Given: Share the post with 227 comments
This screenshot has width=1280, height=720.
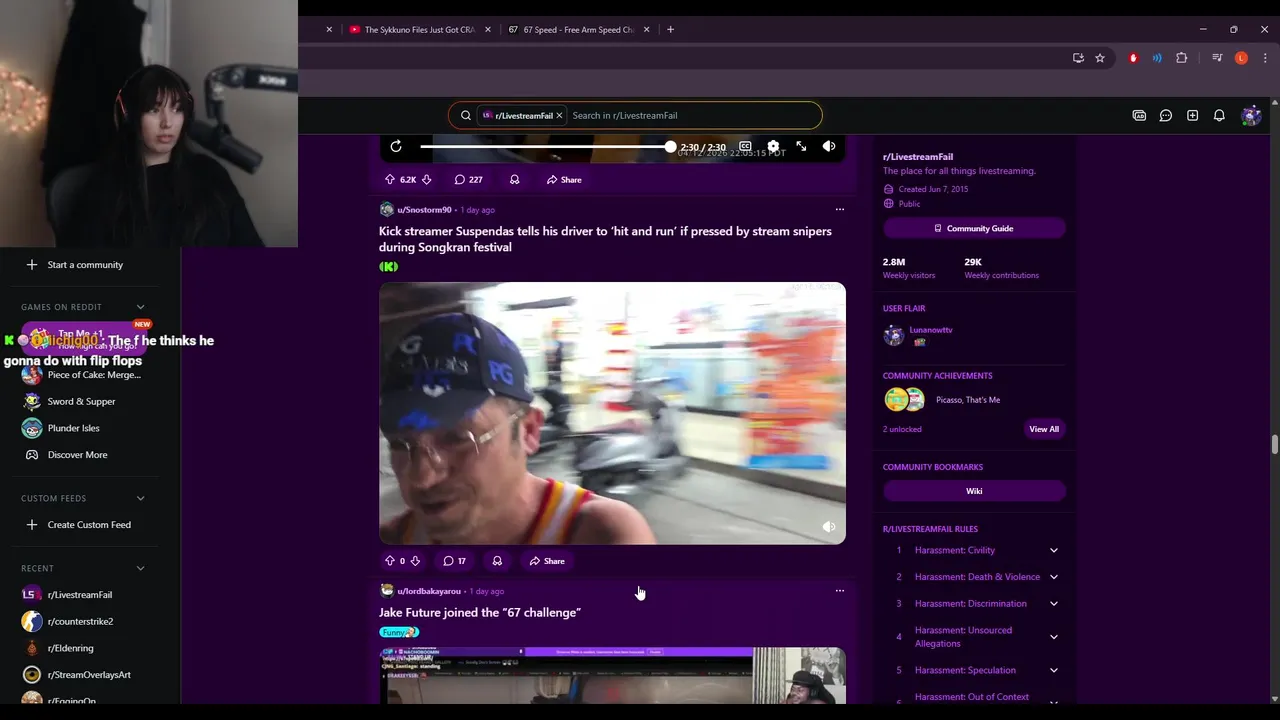Looking at the screenshot, I should click(564, 180).
